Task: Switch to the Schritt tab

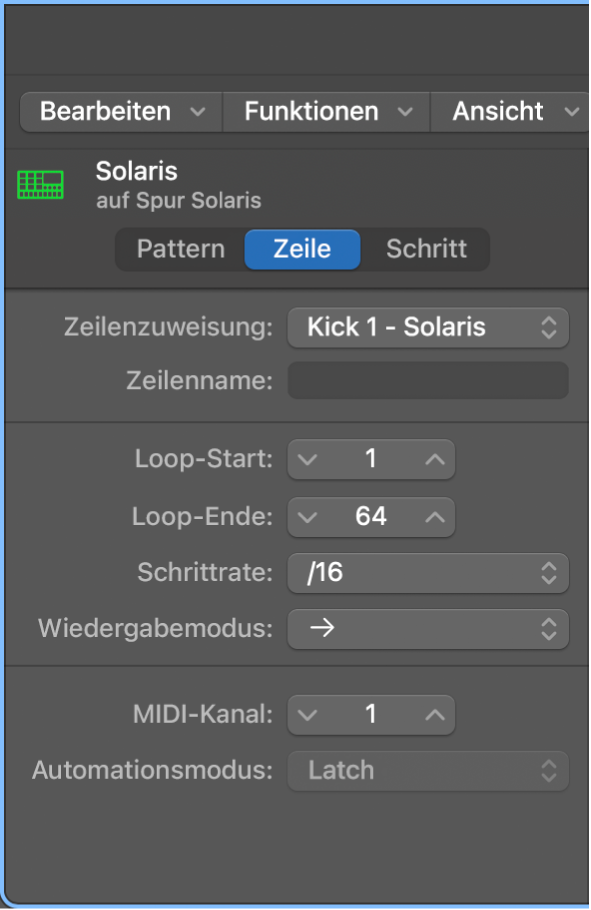Action: (x=425, y=249)
